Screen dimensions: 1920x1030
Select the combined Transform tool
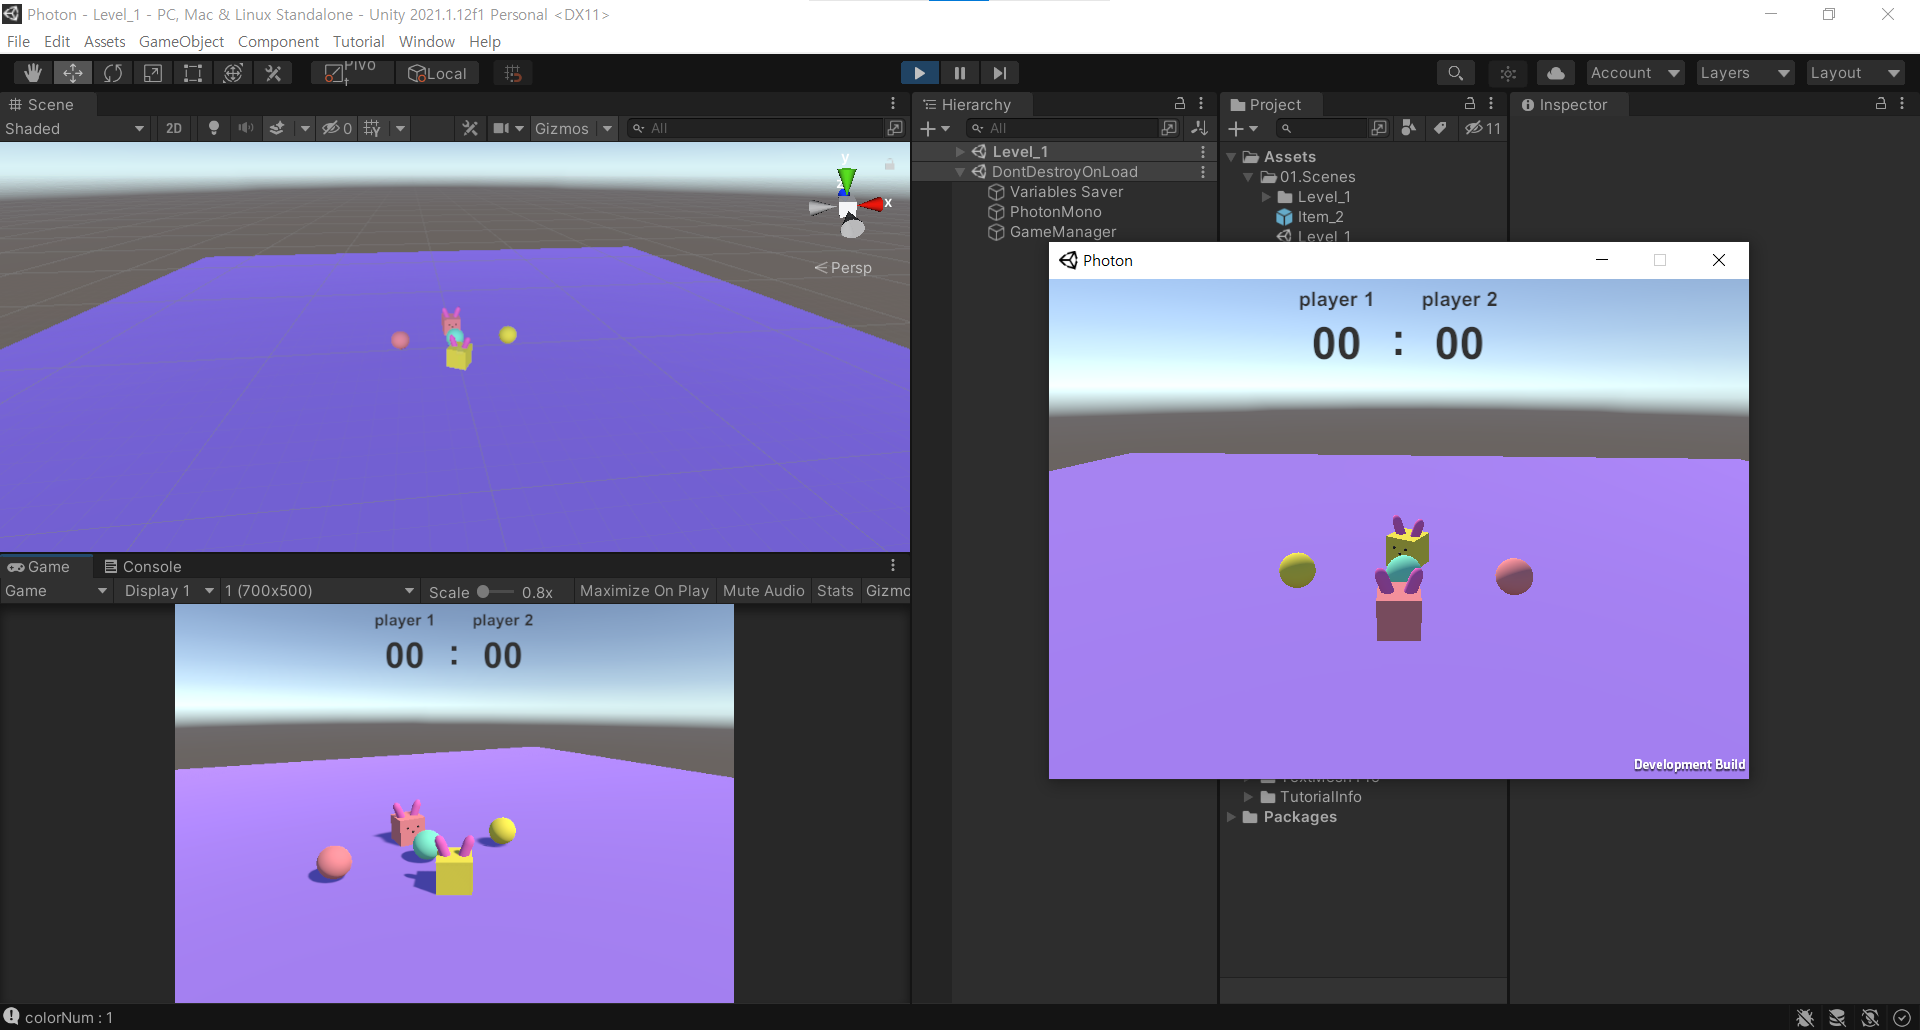233,73
